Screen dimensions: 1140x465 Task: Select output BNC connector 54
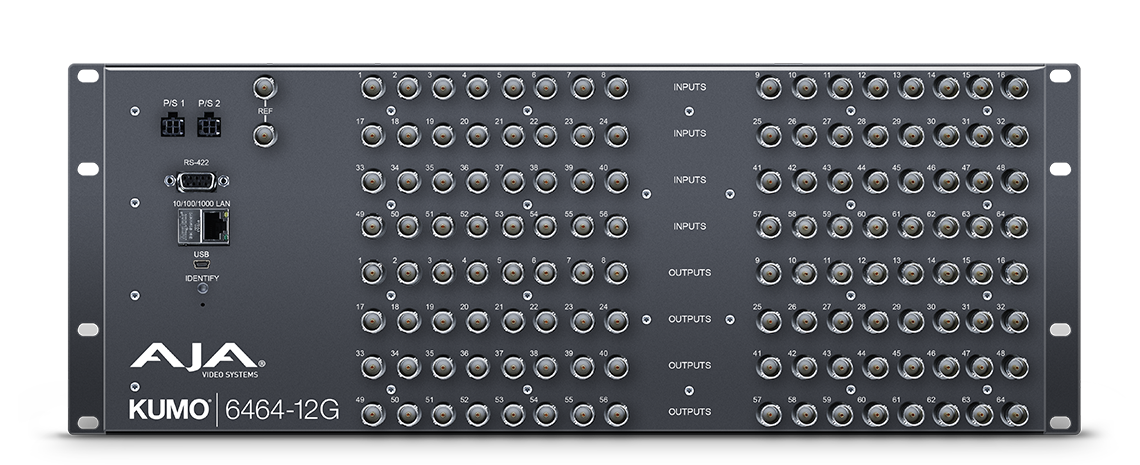[x=546, y=414]
